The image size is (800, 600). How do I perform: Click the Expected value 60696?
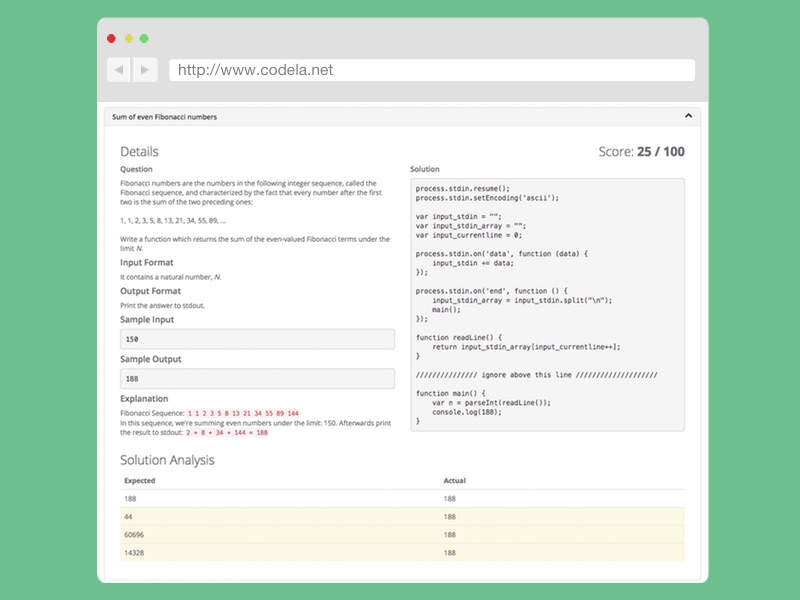(x=134, y=535)
